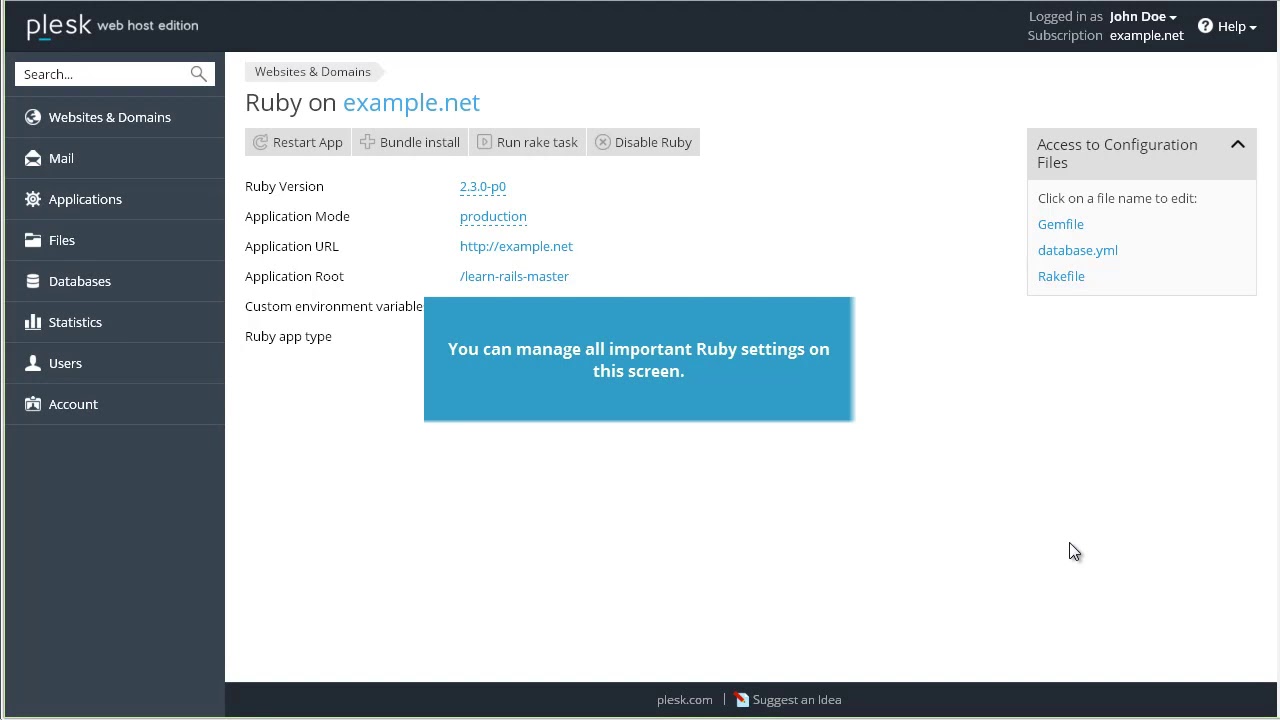The width and height of the screenshot is (1280, 720).
Task: Click the Restart App circular arrow icon
Action: [261, 142]
